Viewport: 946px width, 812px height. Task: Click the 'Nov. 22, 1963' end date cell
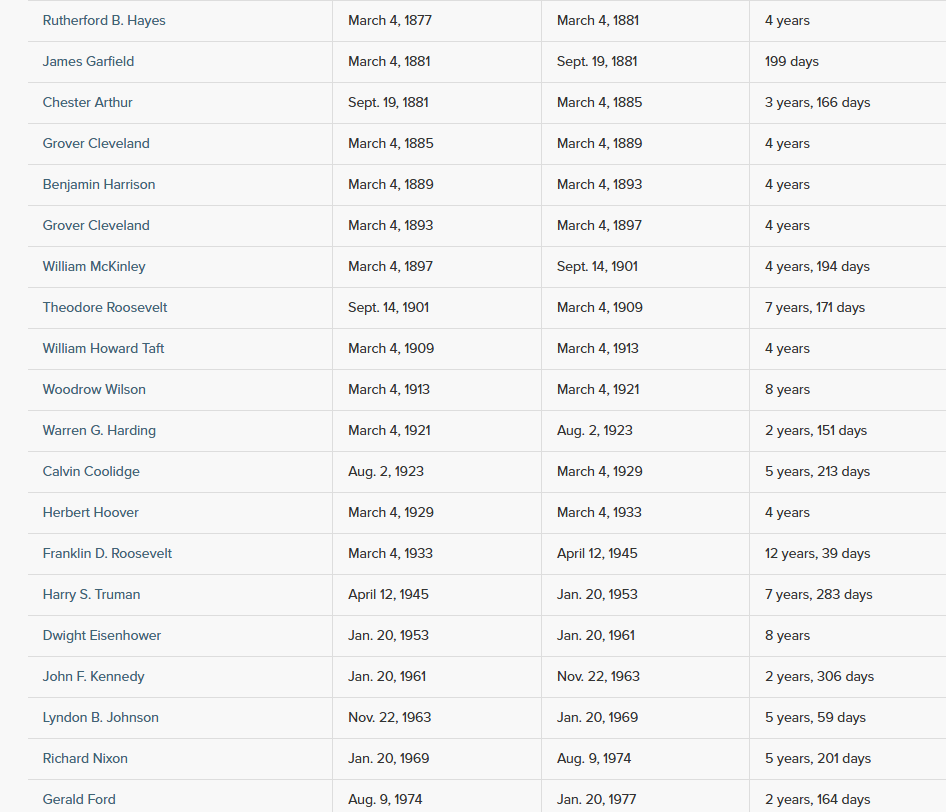(x=598, y=676)
